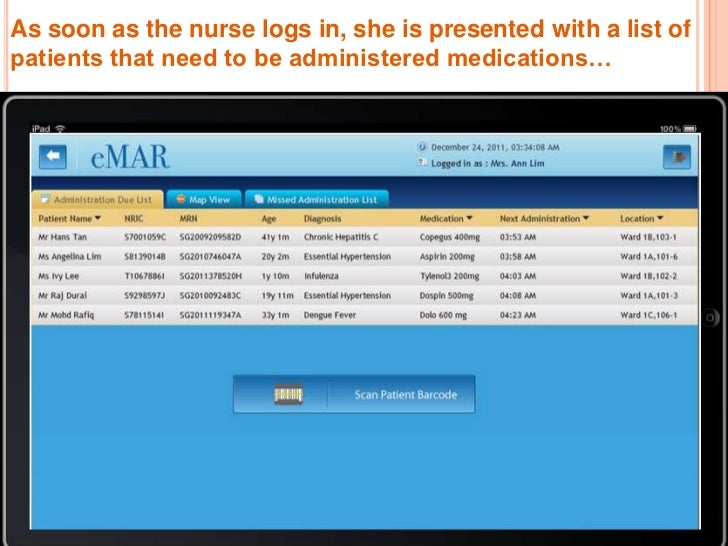Open the Location column sort dropdown
Viewport: 728px width, 546px height.
pos(660,218)
